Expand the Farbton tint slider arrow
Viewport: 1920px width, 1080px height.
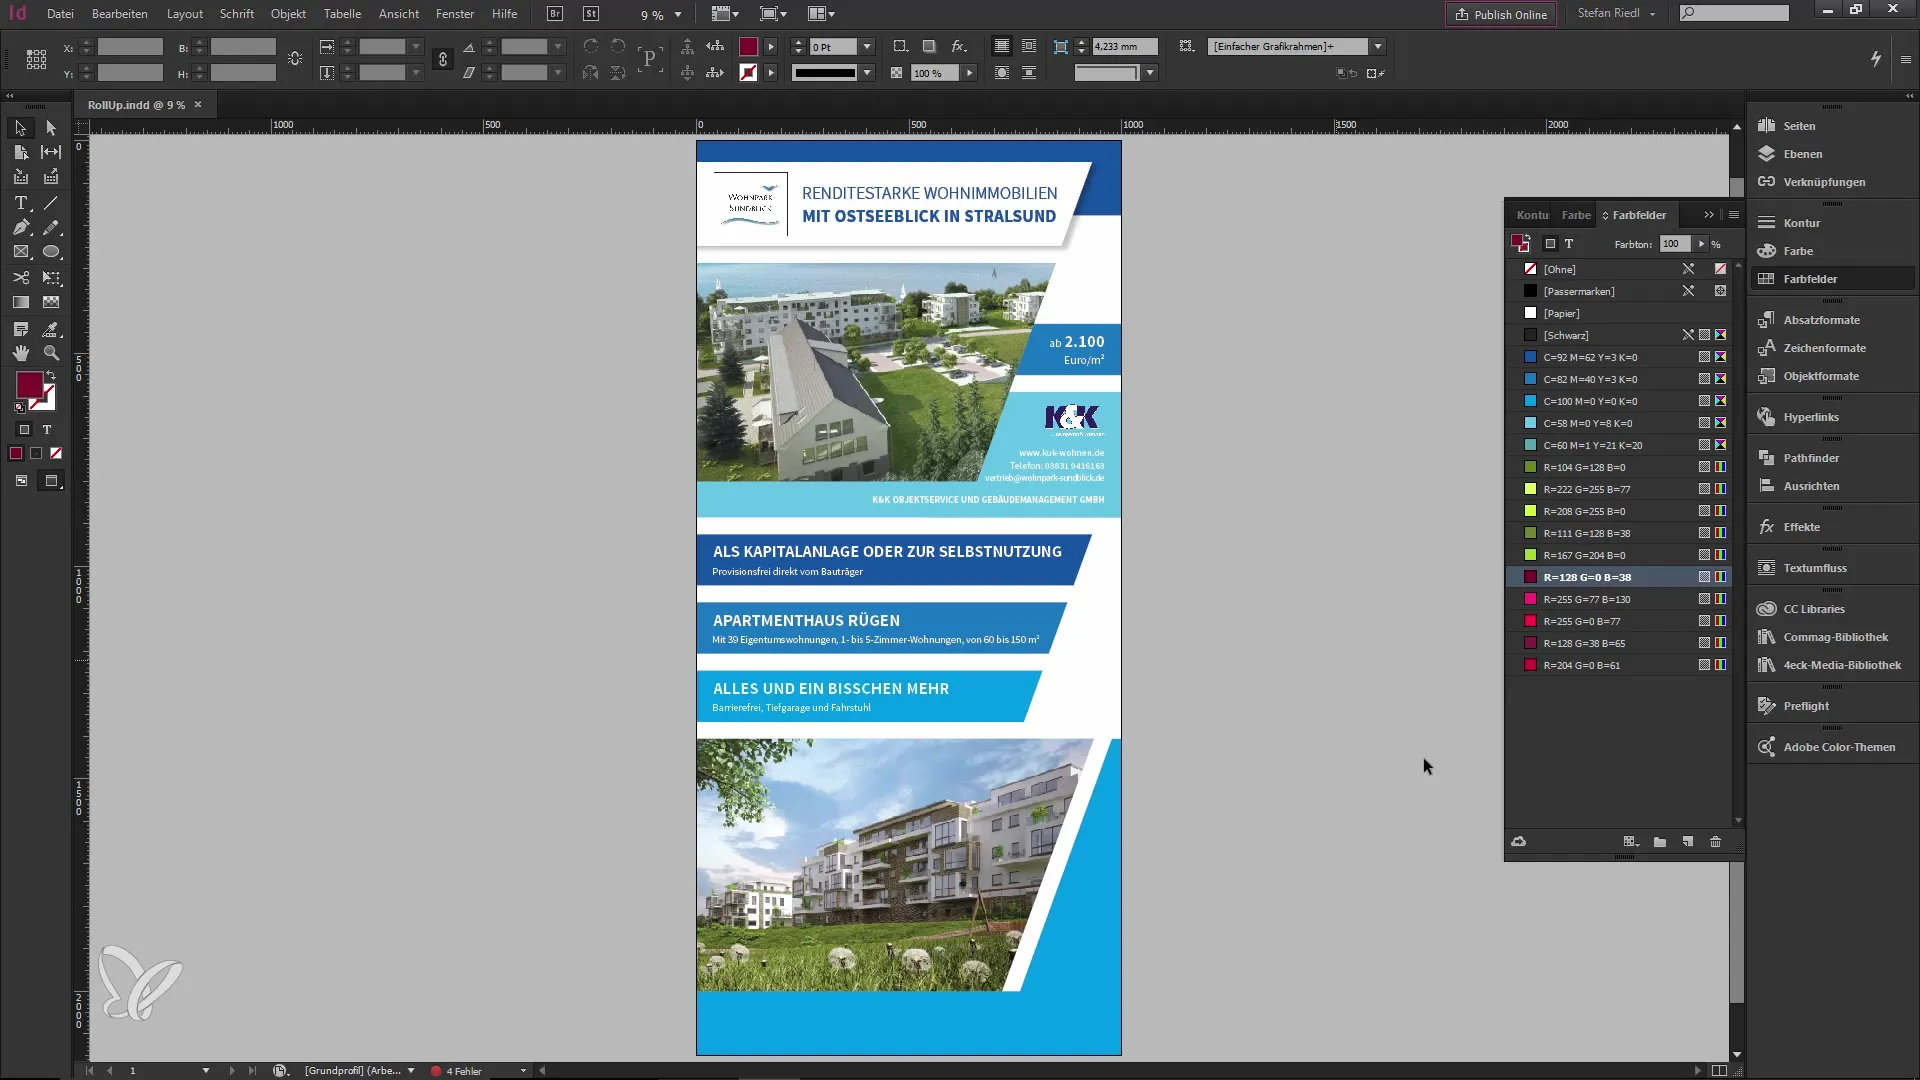point(1701,244)
